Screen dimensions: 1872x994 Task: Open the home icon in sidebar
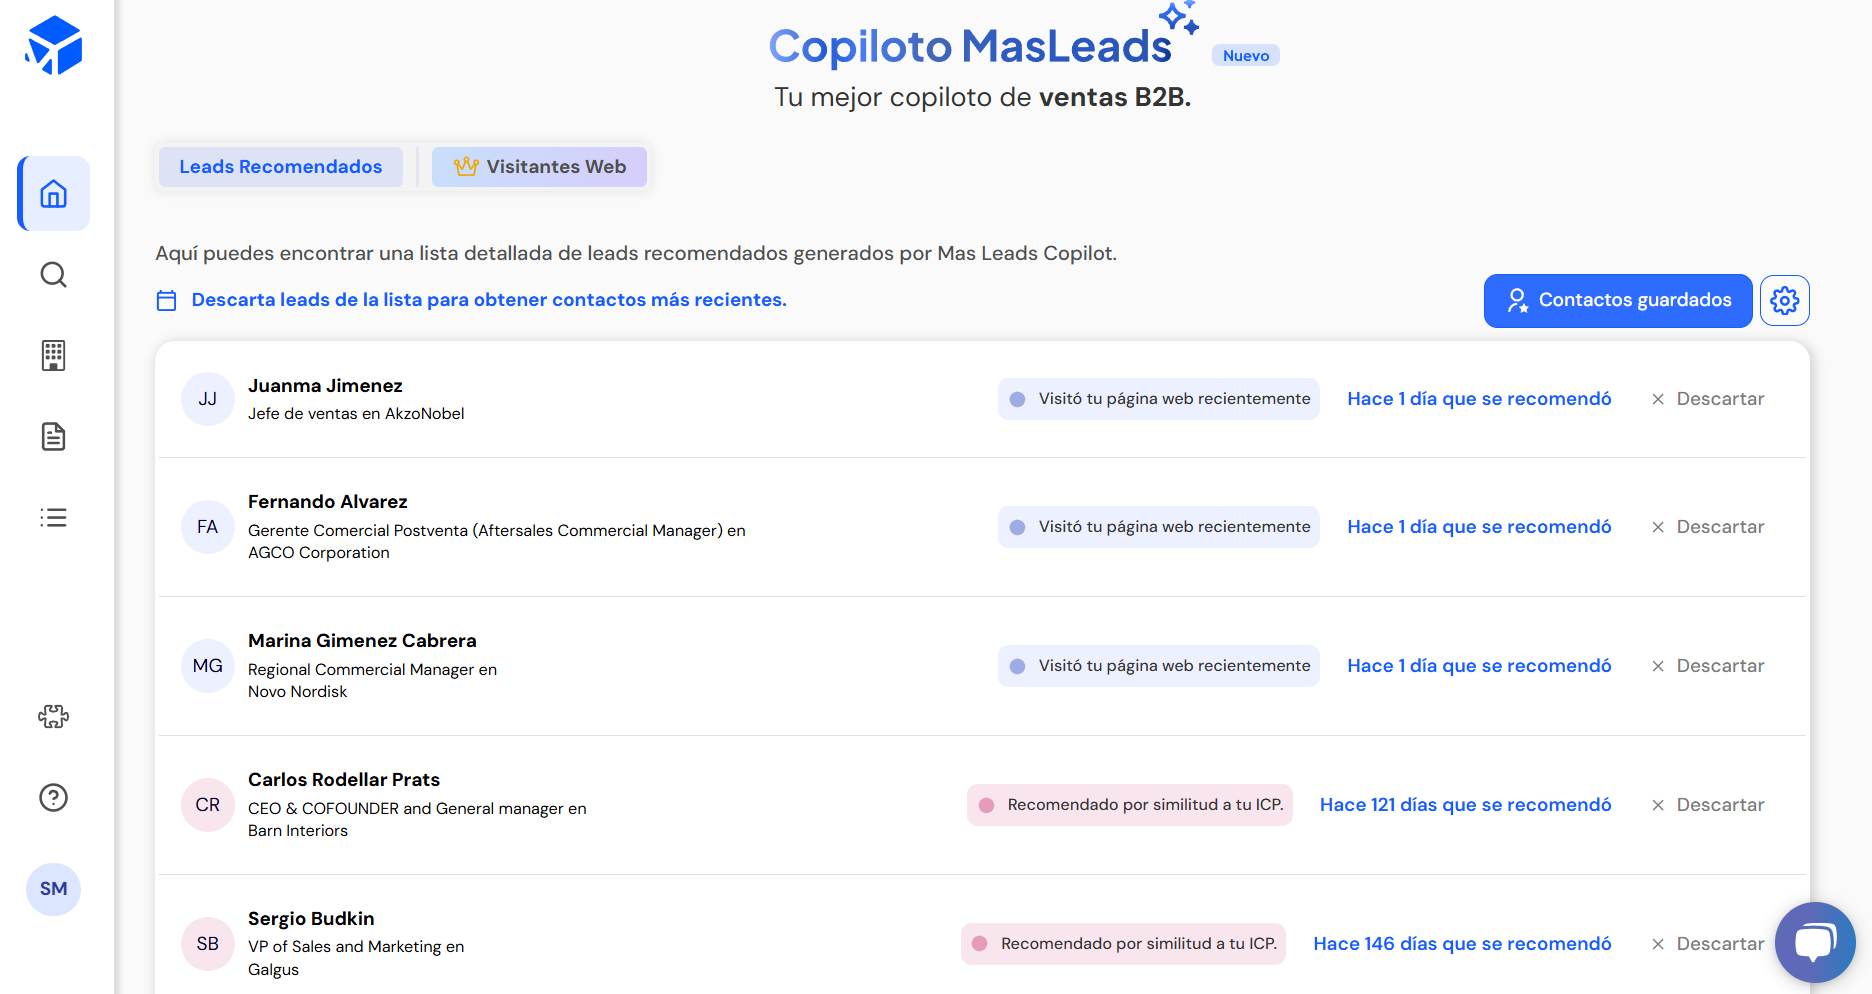point(54,194)
